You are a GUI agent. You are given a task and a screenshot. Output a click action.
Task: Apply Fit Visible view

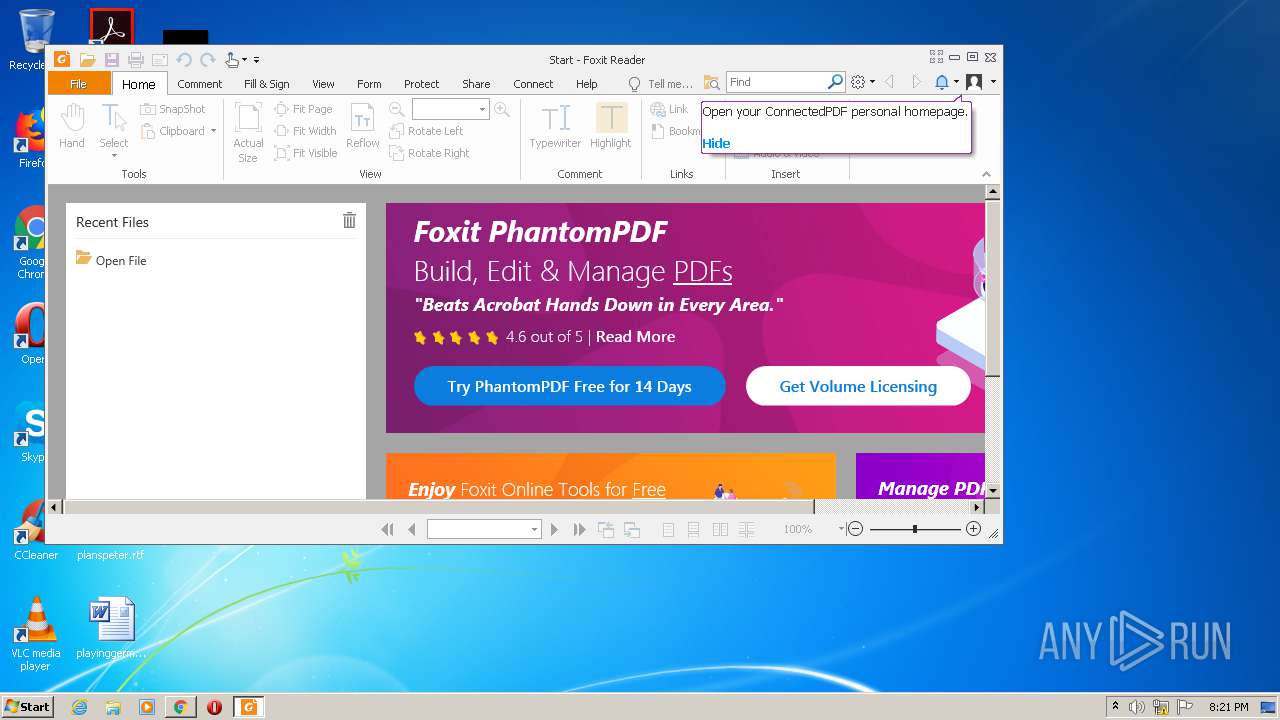[306, 153]
